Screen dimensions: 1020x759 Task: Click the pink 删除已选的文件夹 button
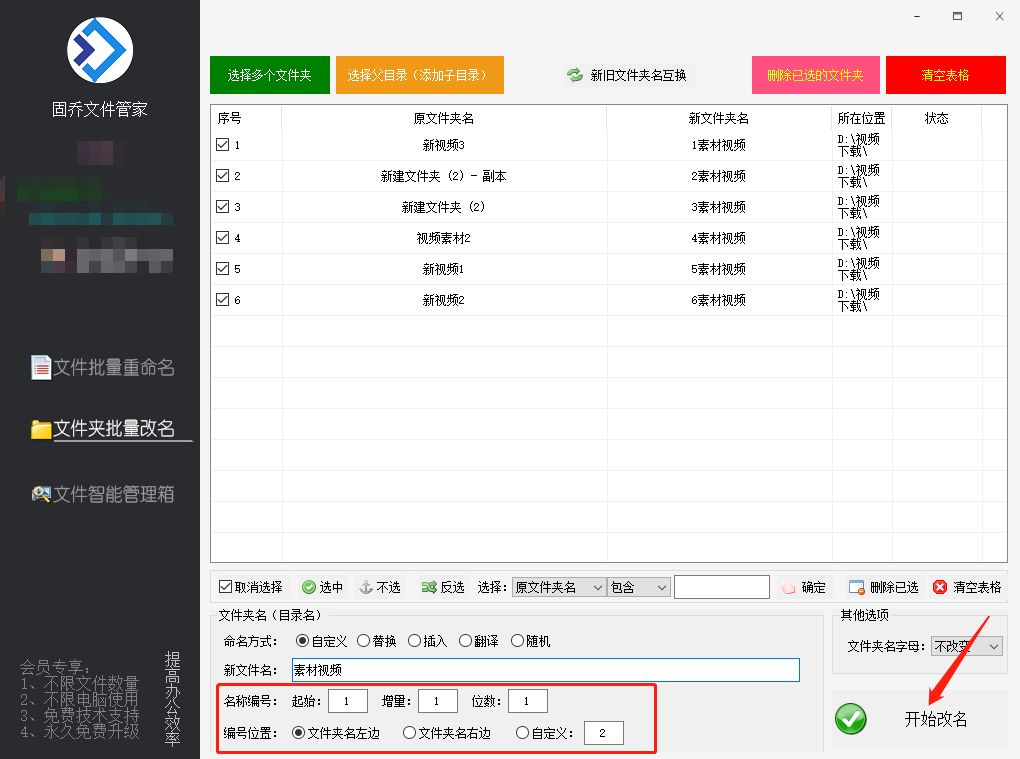coord(816,75)
